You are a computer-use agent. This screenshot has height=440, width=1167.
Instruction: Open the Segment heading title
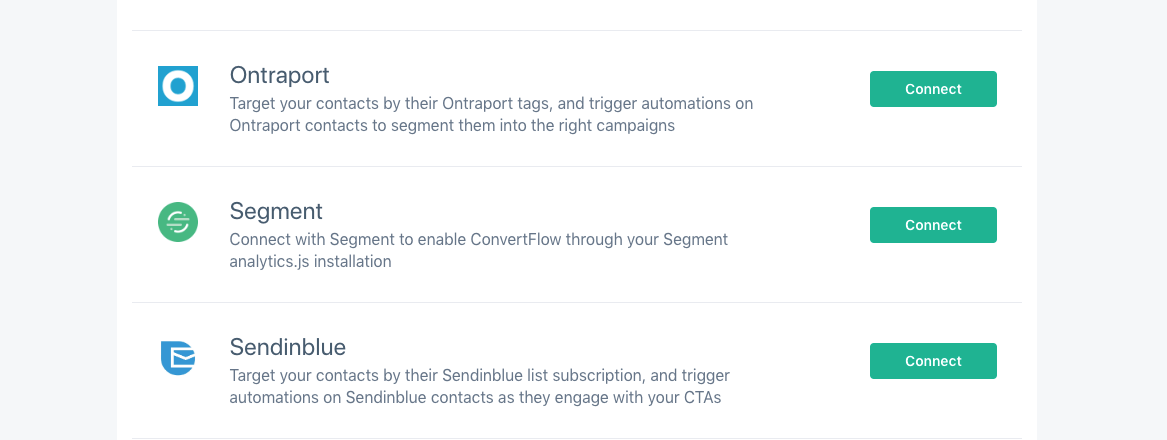[x=276, y=211]
